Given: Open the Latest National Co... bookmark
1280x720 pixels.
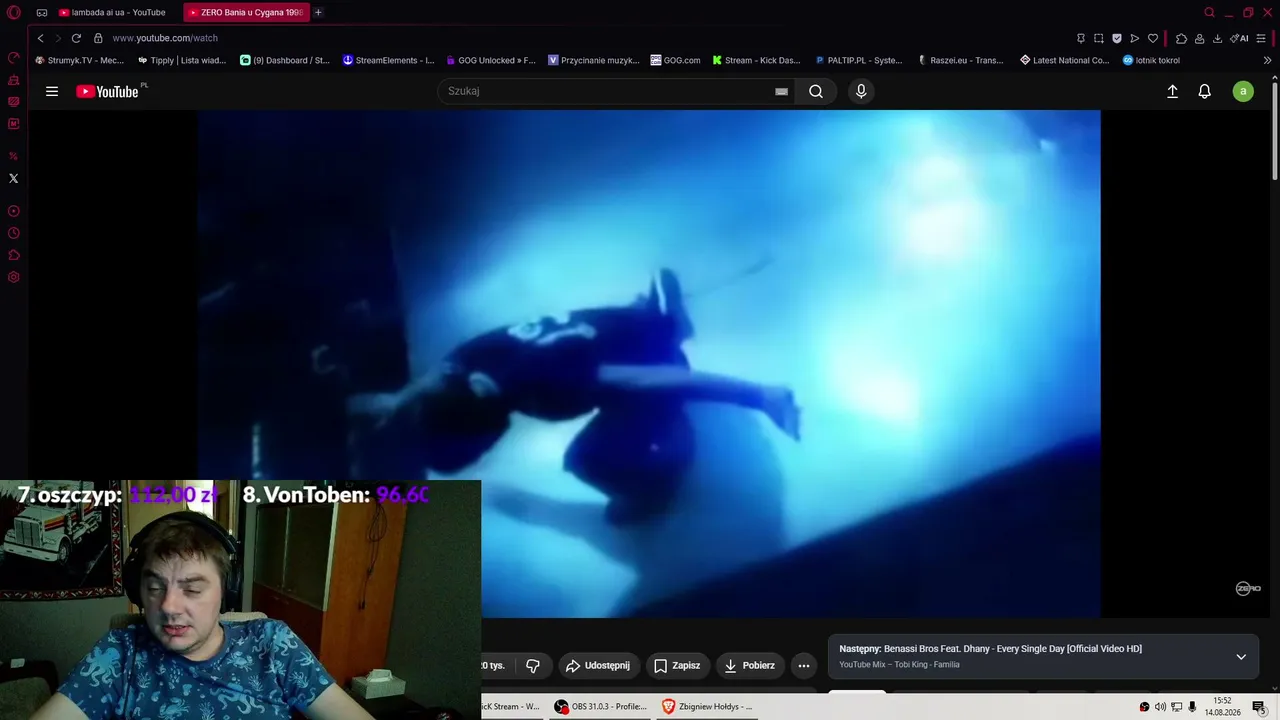Looking at the screenshot, I should pyautogui.click(x=1065, y=60).
